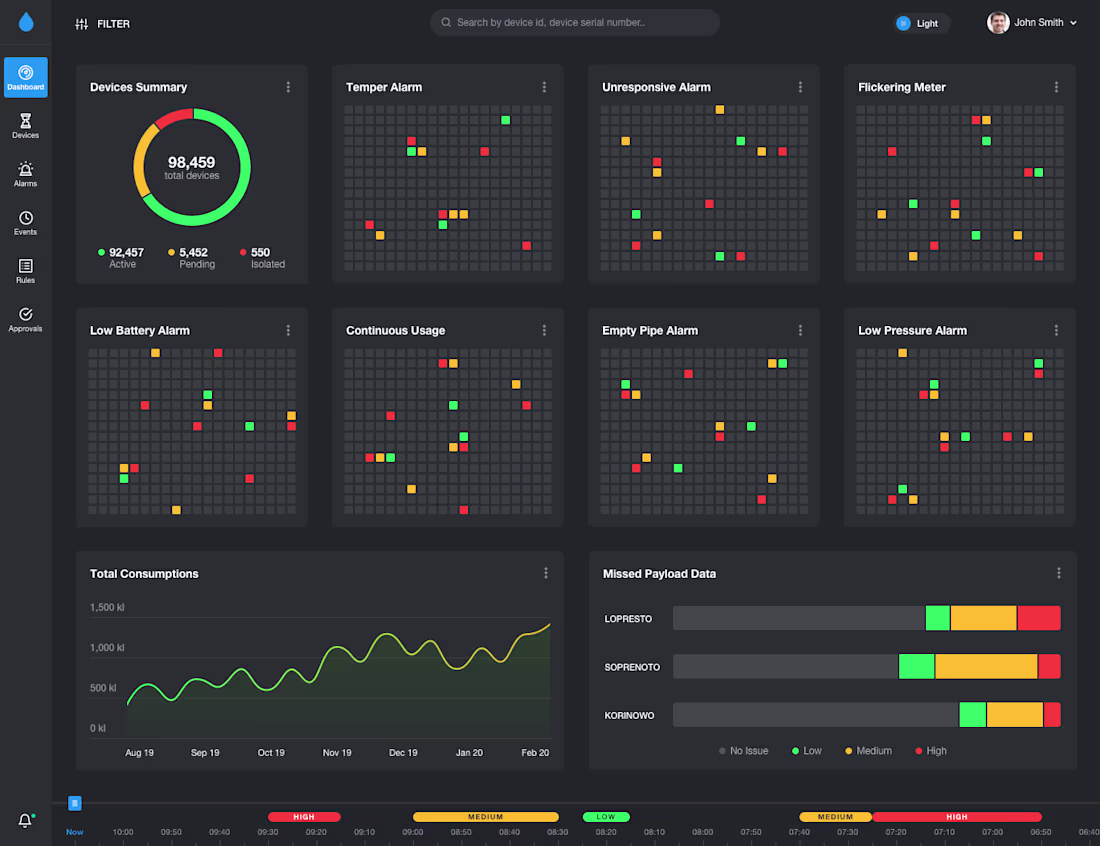Open the Events clock icon
The image size is (1100, 846).
26,217
